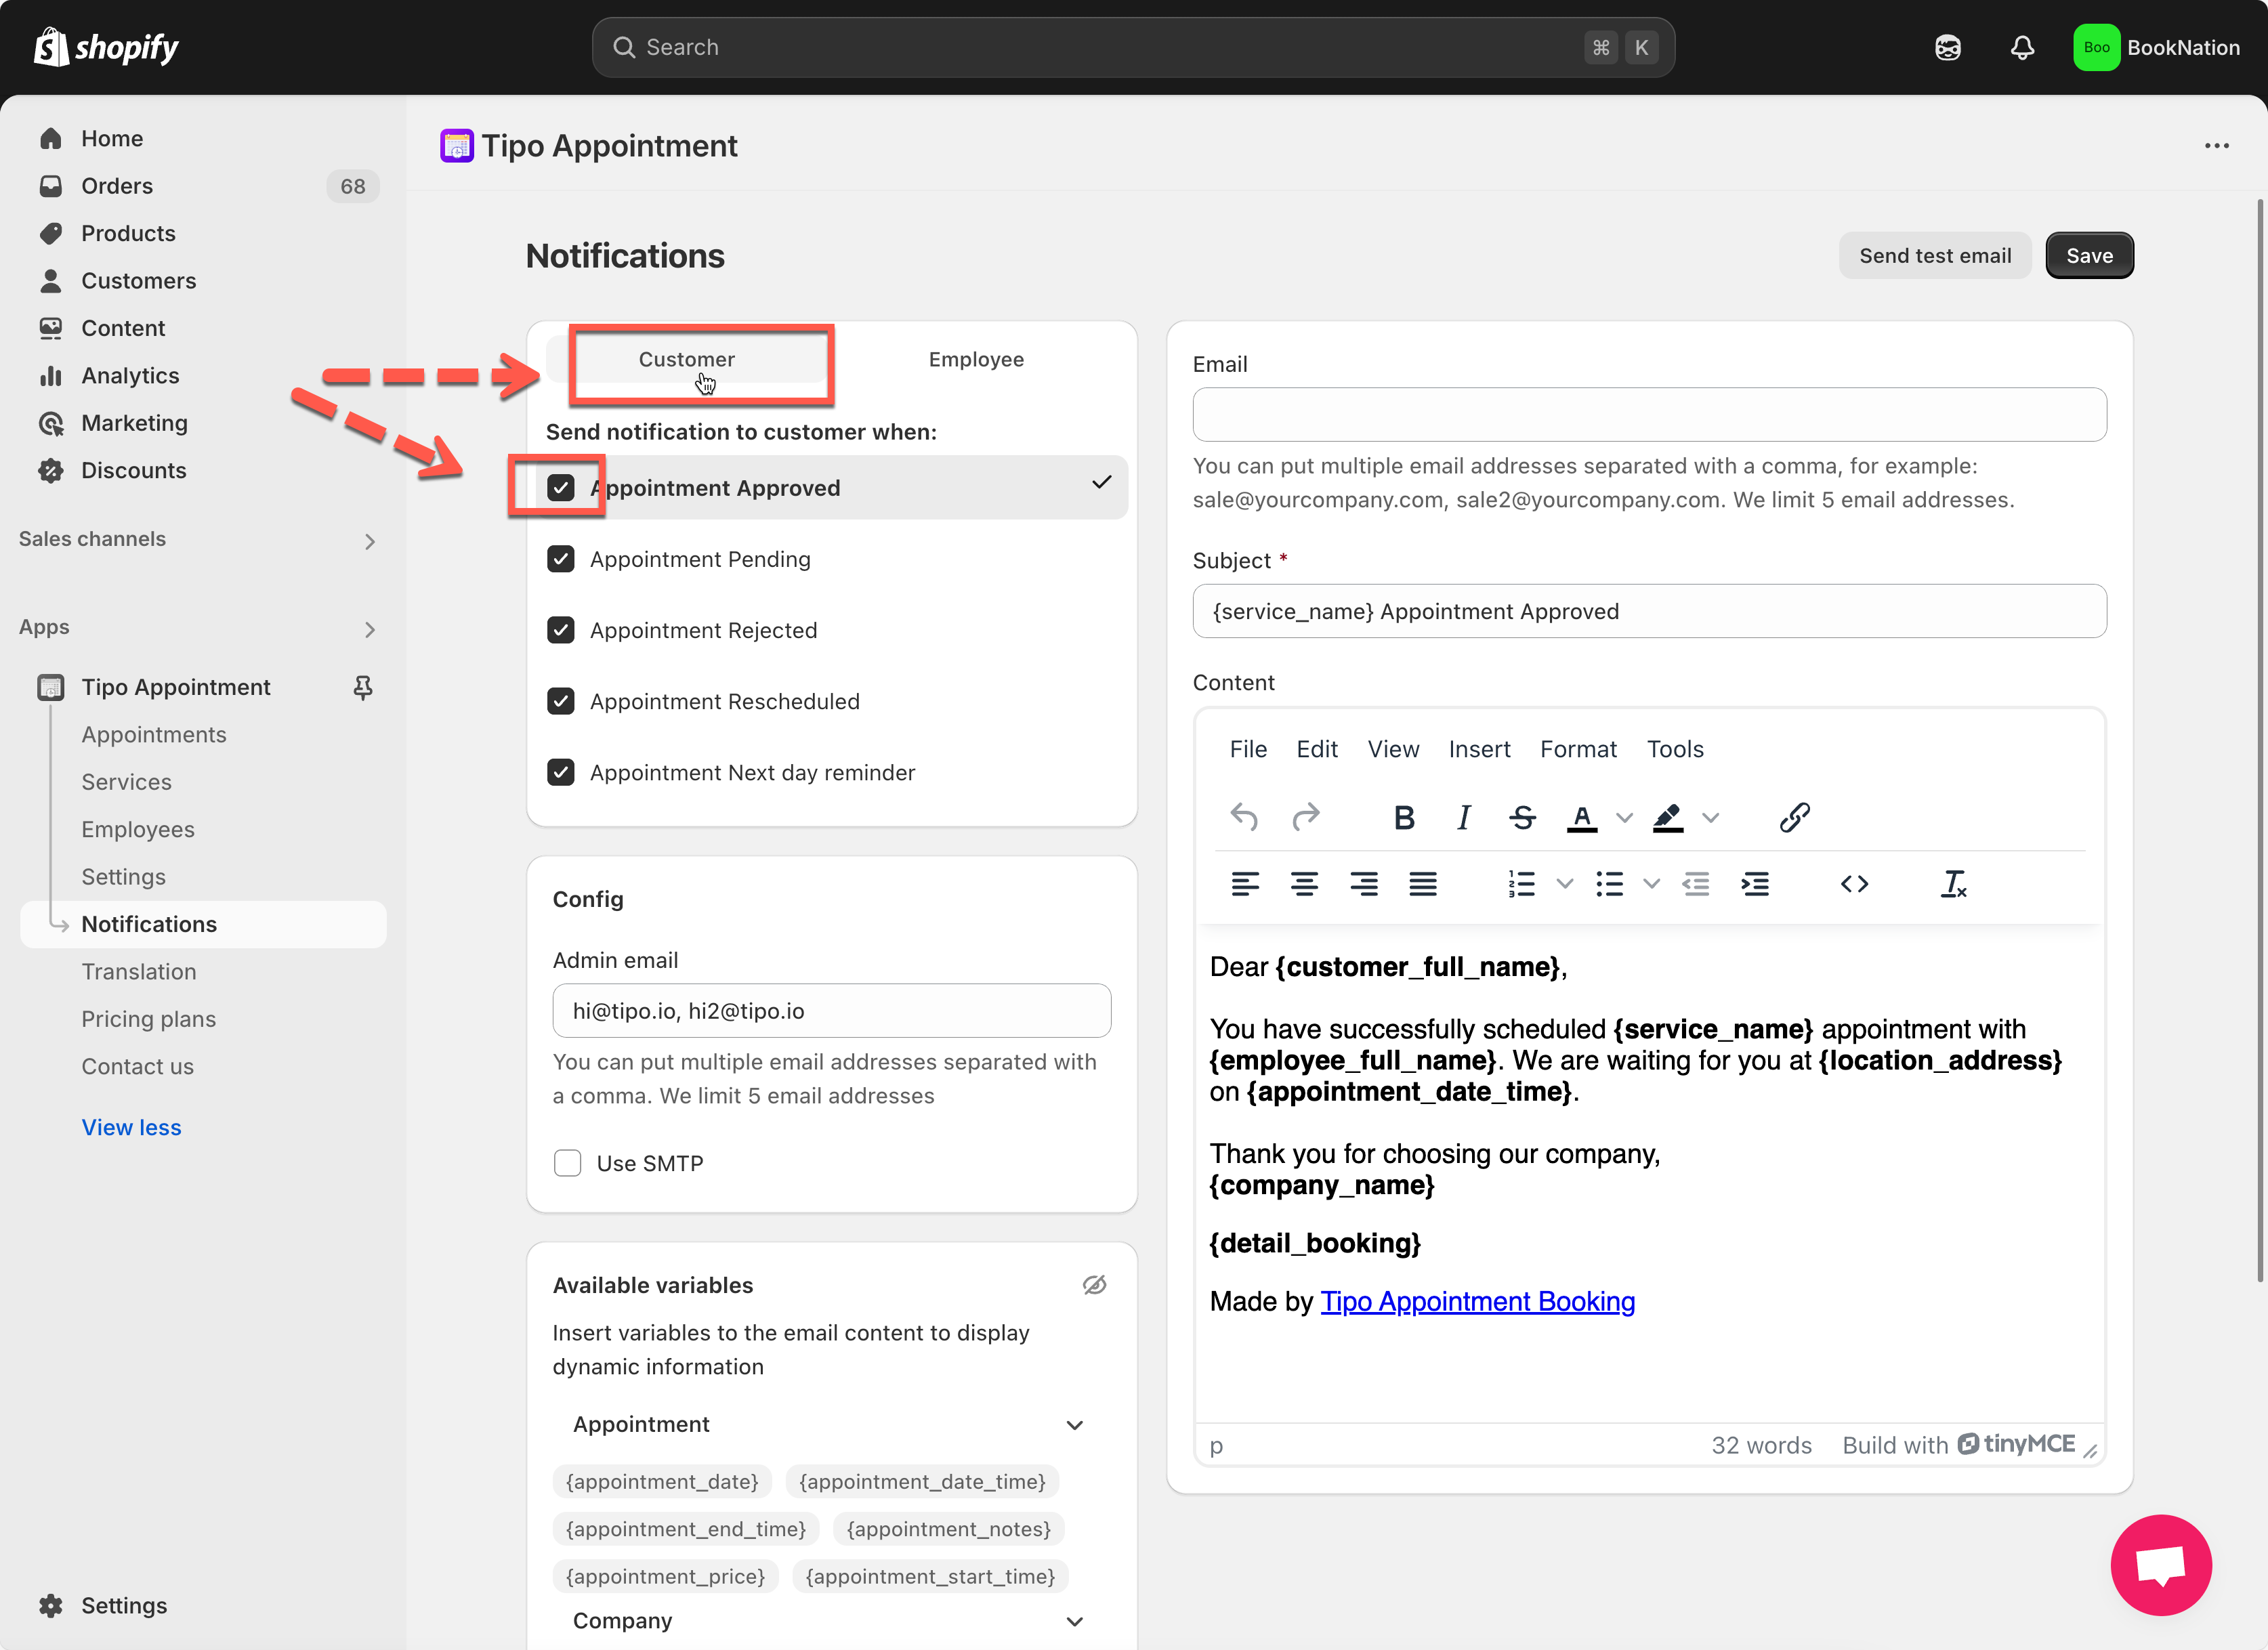The height and width of the screenshot is (1650, 2268).
Task: Collapse the Appointment variables section
Action: 1075,1425
